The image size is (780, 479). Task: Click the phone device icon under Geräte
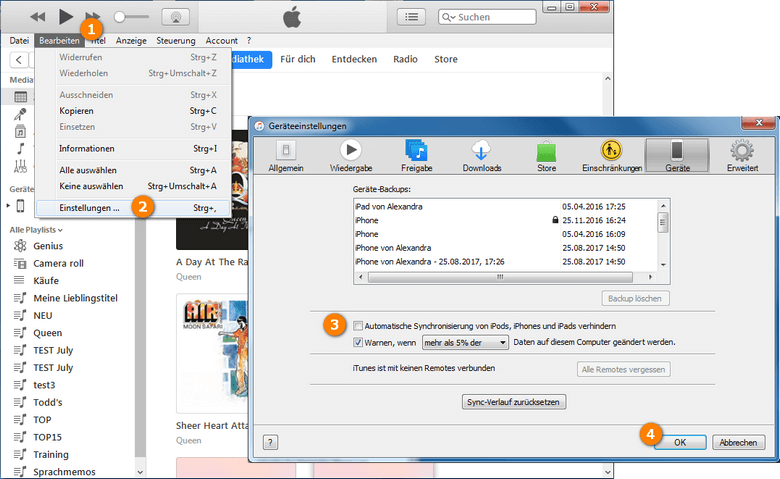tap(20, 205)
